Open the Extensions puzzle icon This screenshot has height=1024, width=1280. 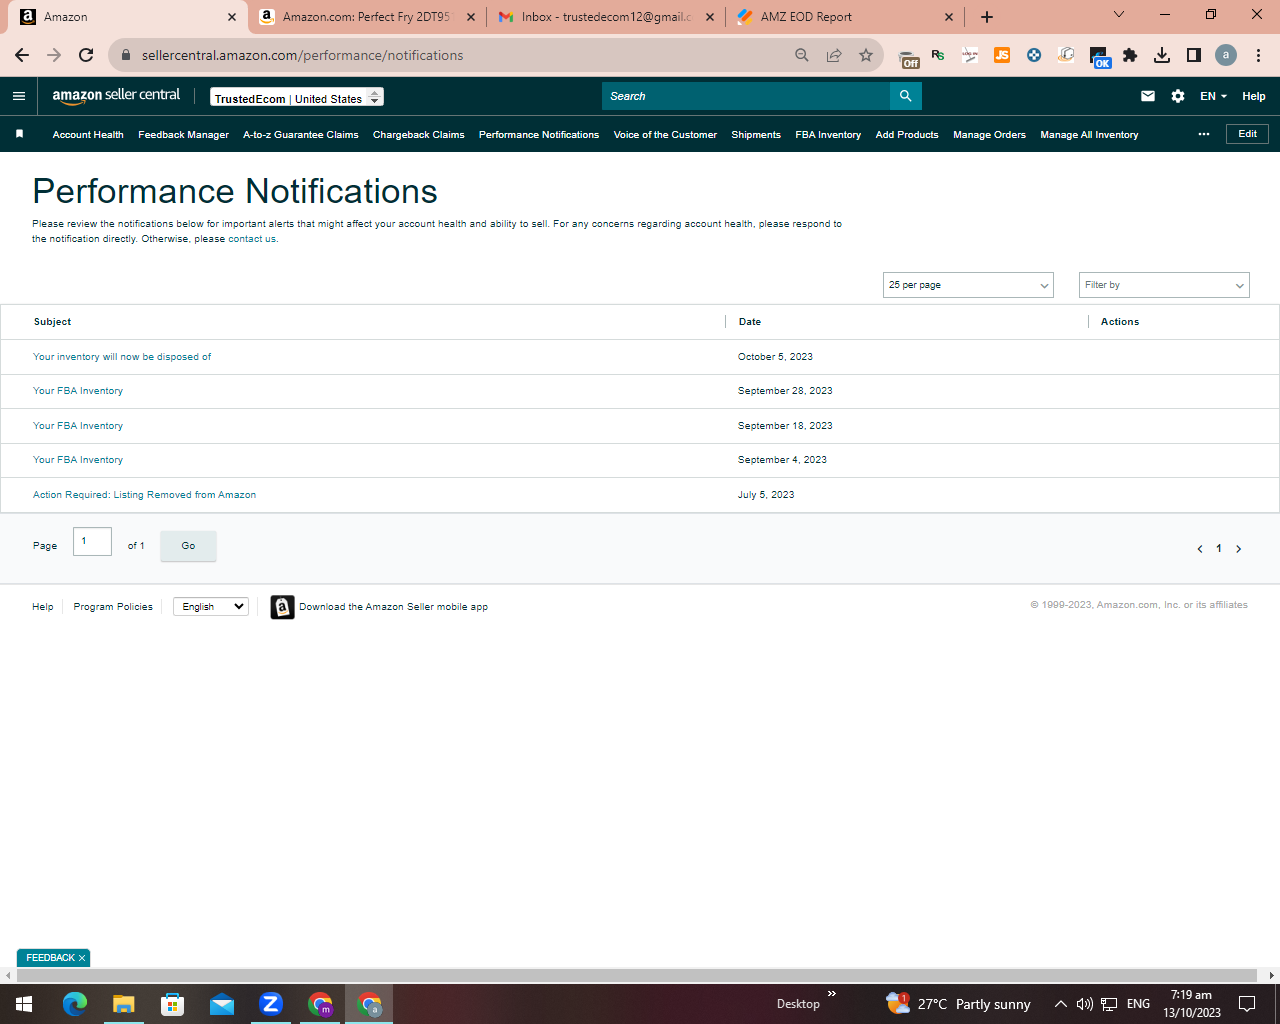(1130, 55)
